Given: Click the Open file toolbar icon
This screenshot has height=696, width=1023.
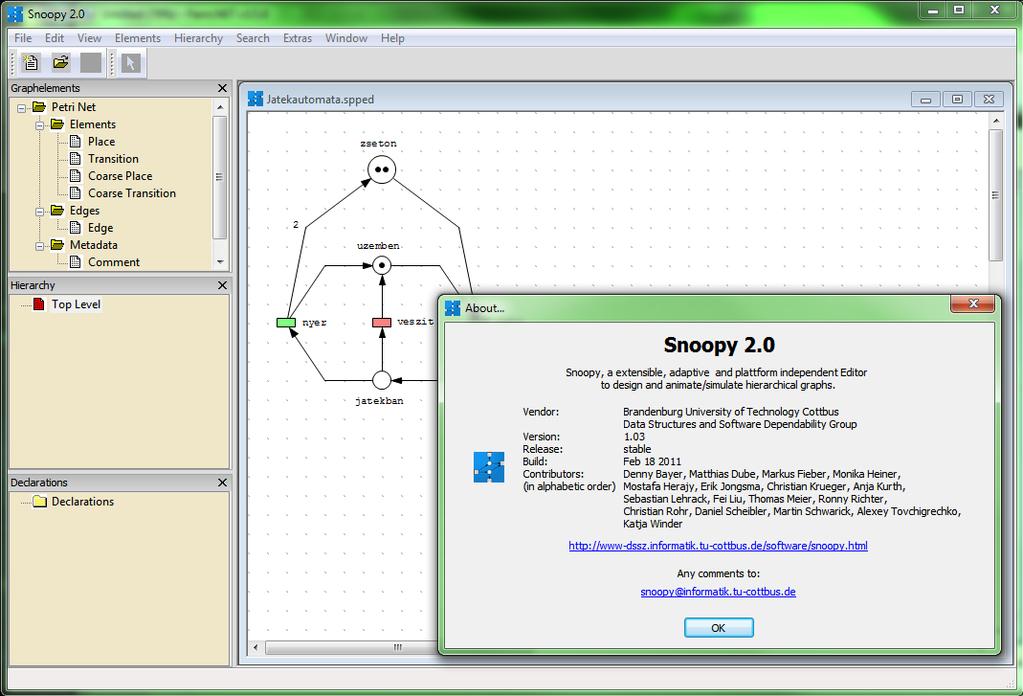Looking at the screenshot, I should tap(61, 63).
